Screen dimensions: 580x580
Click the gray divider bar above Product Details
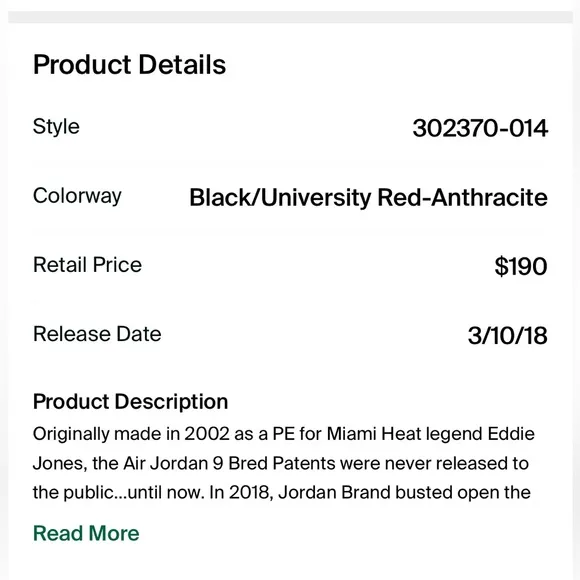point(290,17)
